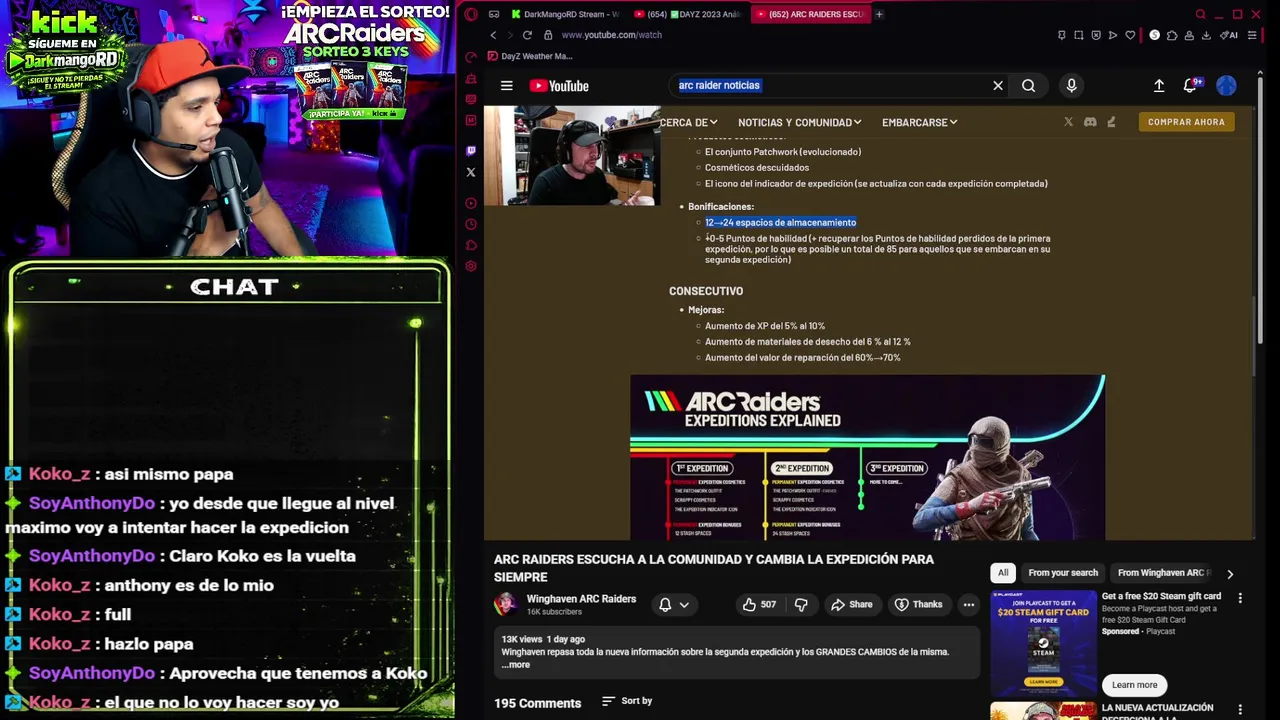This screenshot has height=720, width=1280.
Task: Click Learn more on Playcast ad
Action: (1134, 685)
